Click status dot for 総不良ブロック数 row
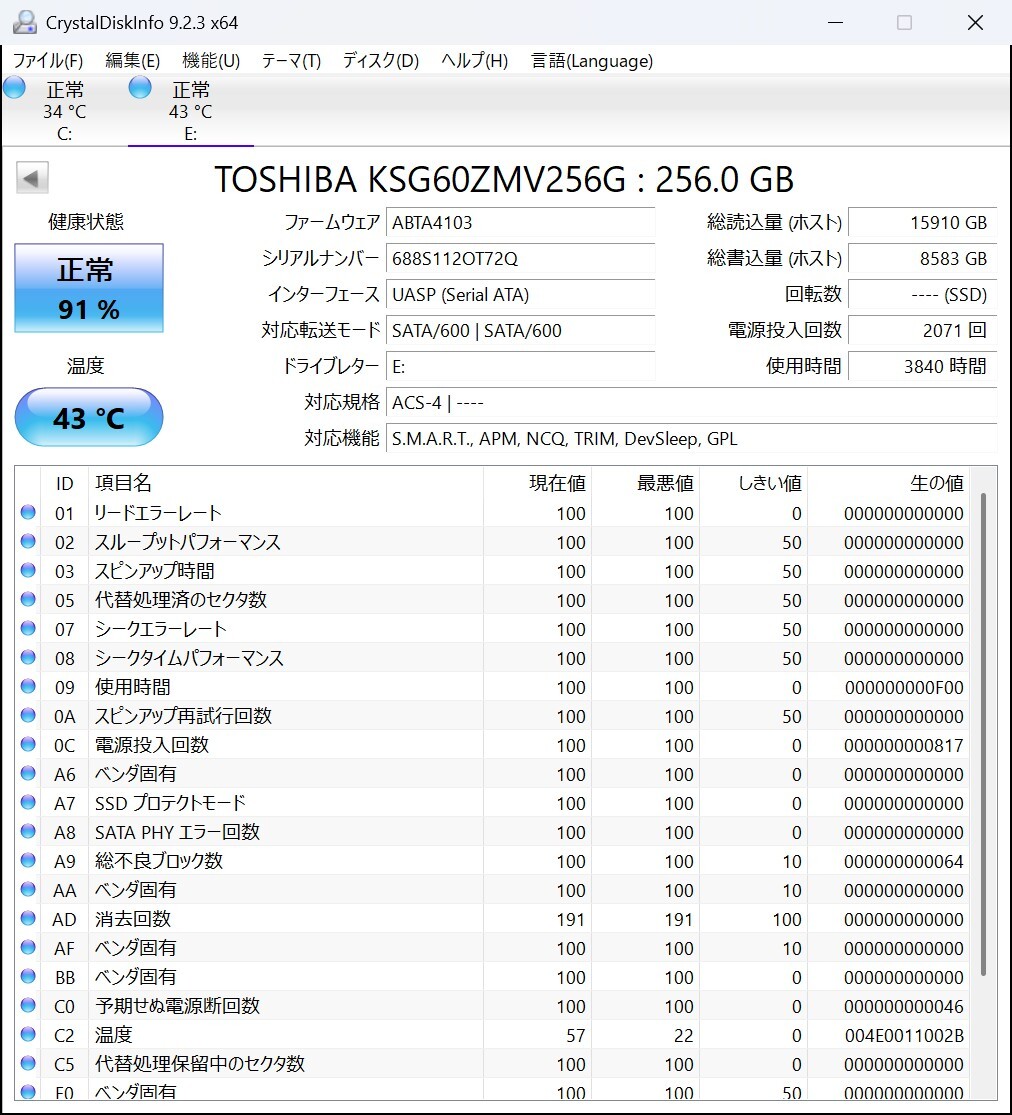The height and width of the screenshot is (1115, 1012). point(28,860)
